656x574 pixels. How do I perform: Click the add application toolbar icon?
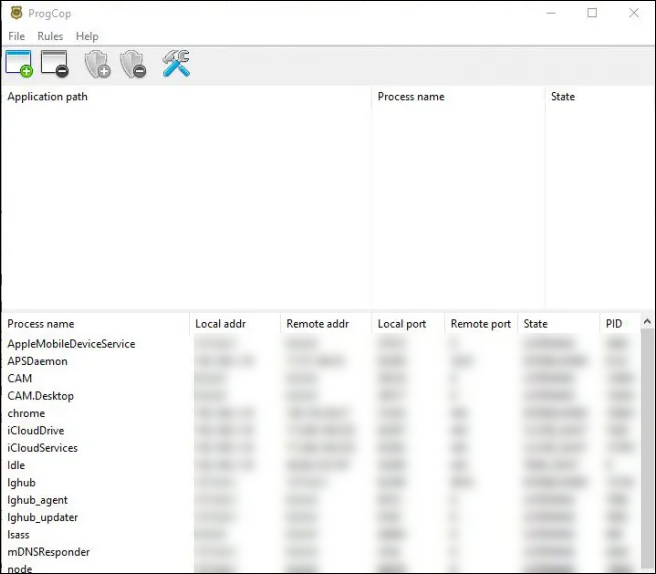pyautogui.click(x=19, y=64)
